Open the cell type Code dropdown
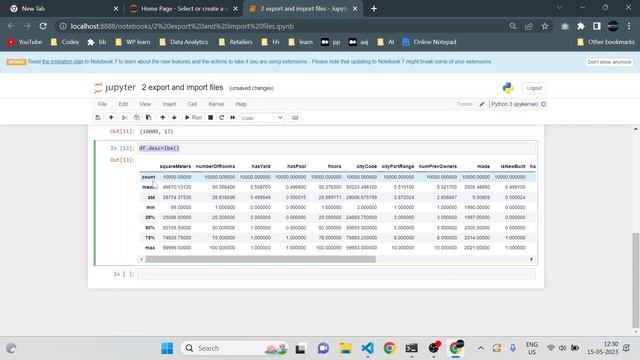This screenshot has height=360, width=640. click(262, 118)
